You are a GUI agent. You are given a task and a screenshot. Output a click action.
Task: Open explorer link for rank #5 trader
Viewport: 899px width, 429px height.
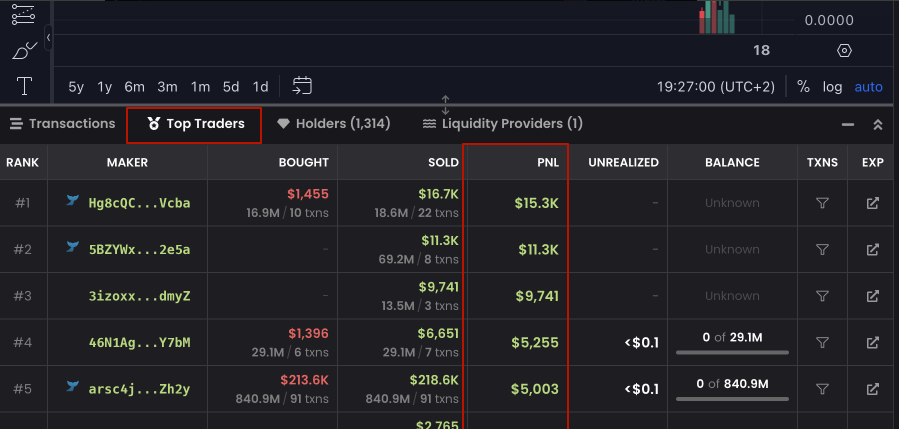click(873, 389)
